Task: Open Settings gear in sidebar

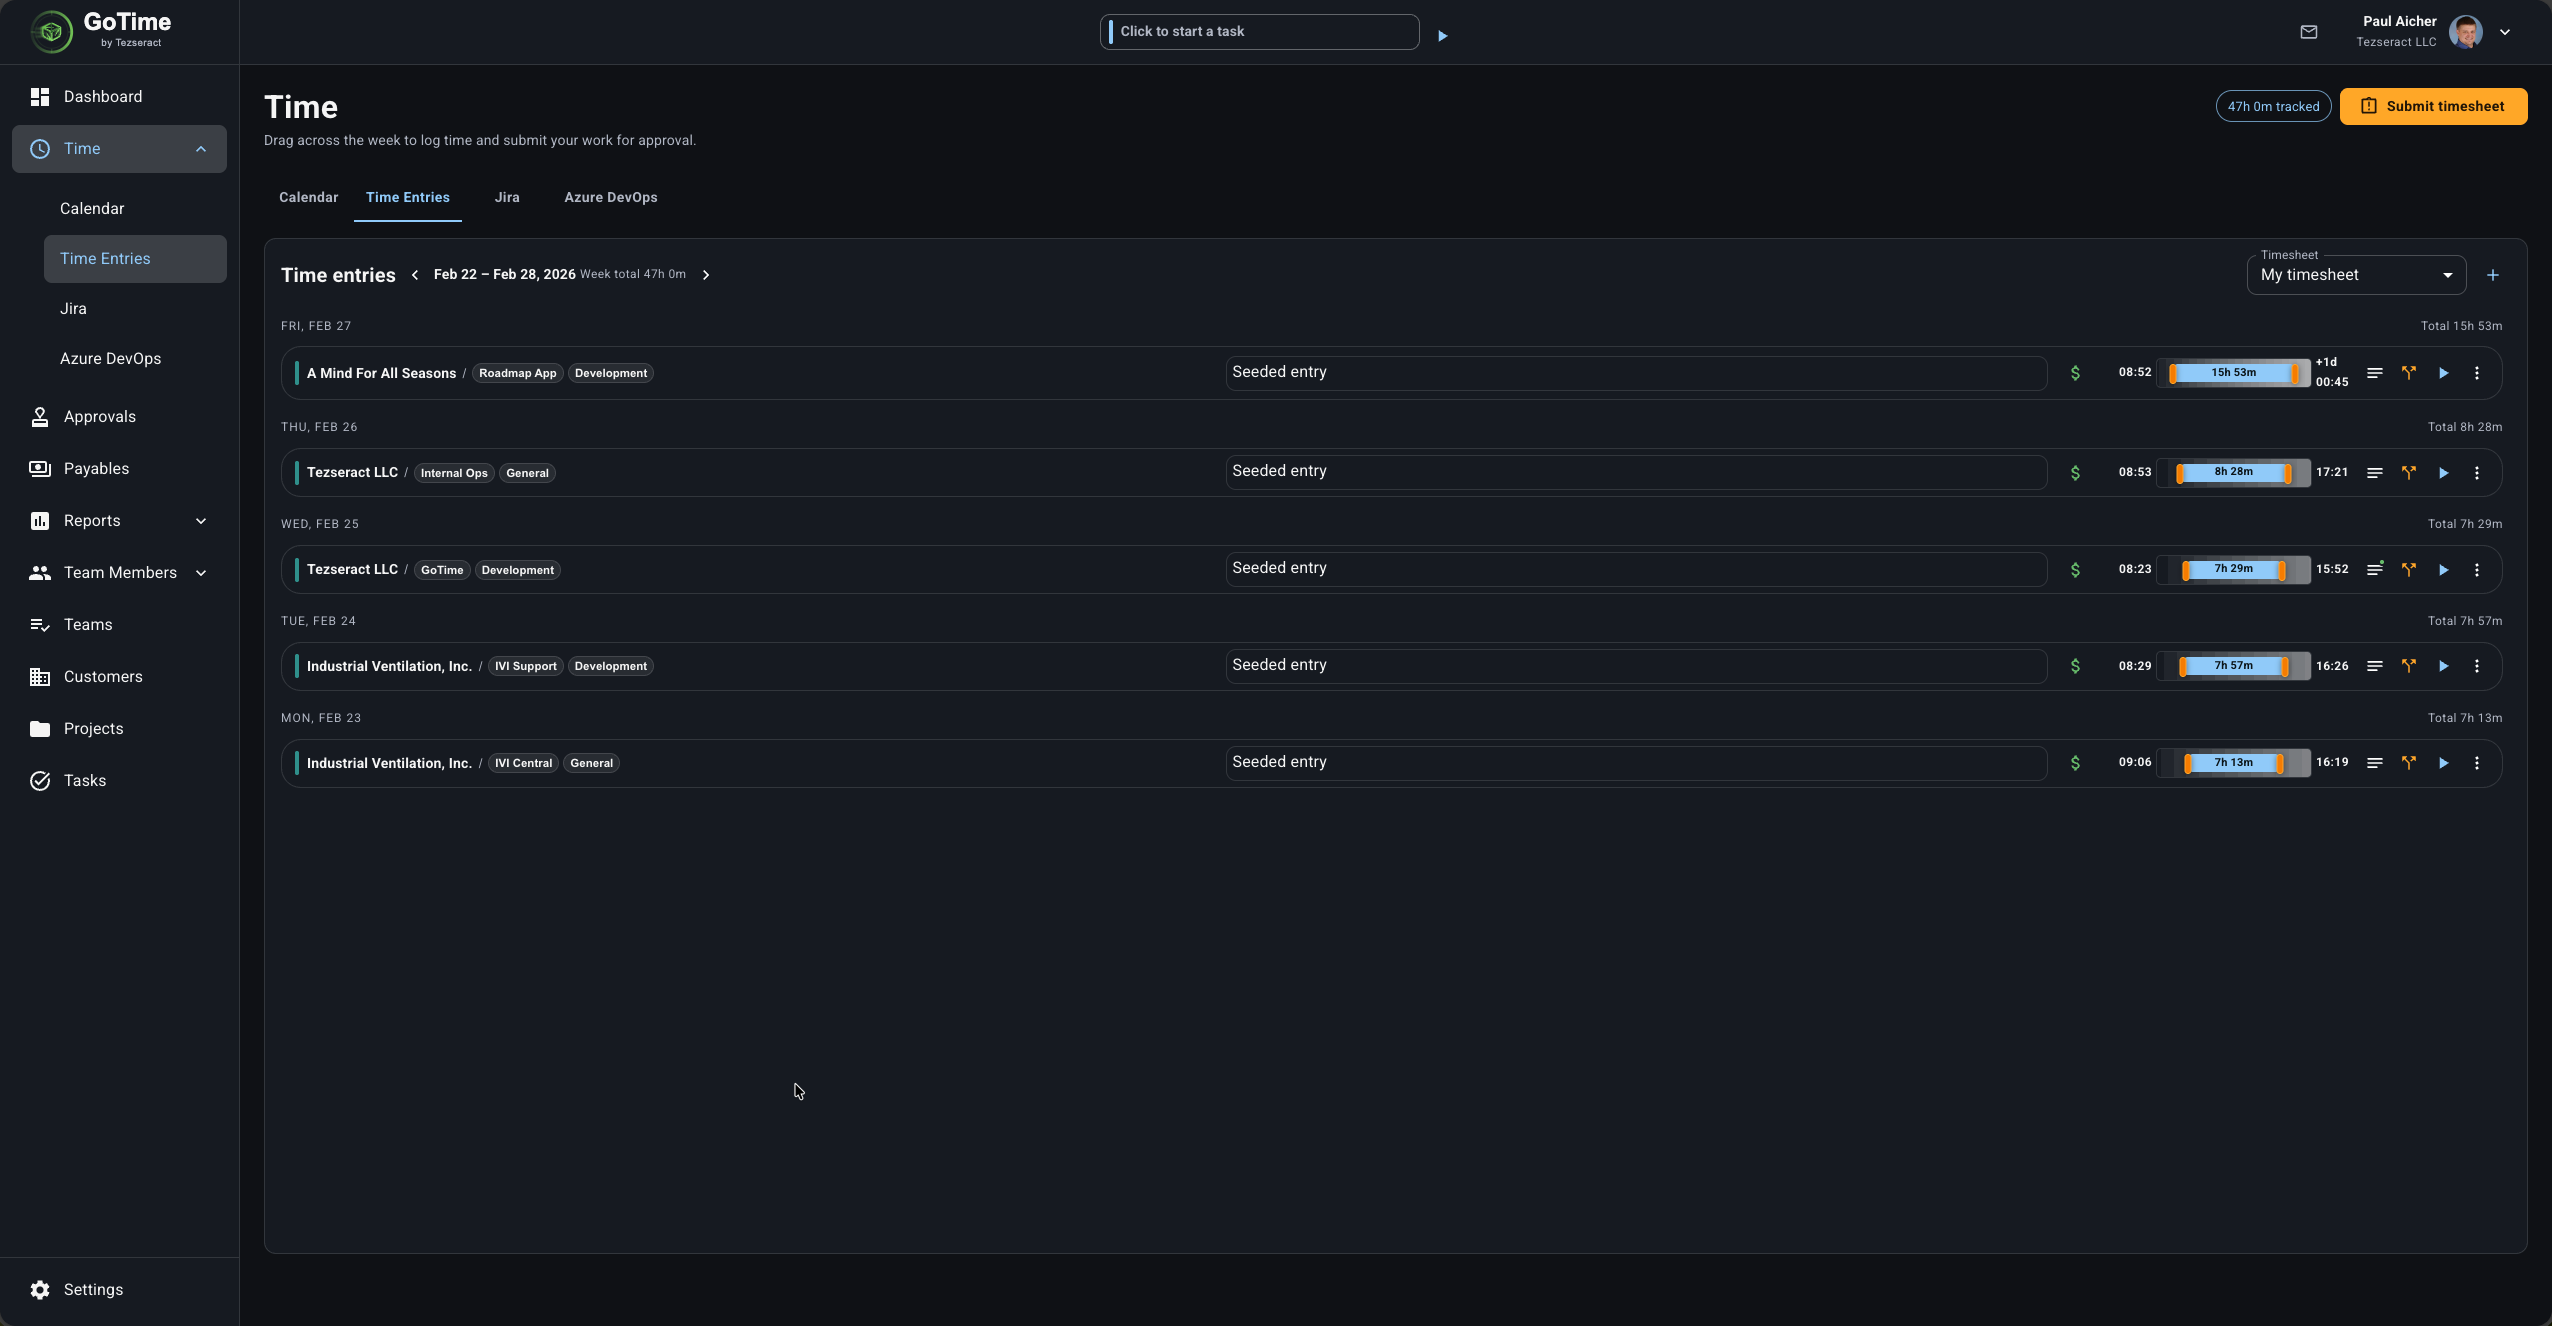Action: (x=40, y=1289)
